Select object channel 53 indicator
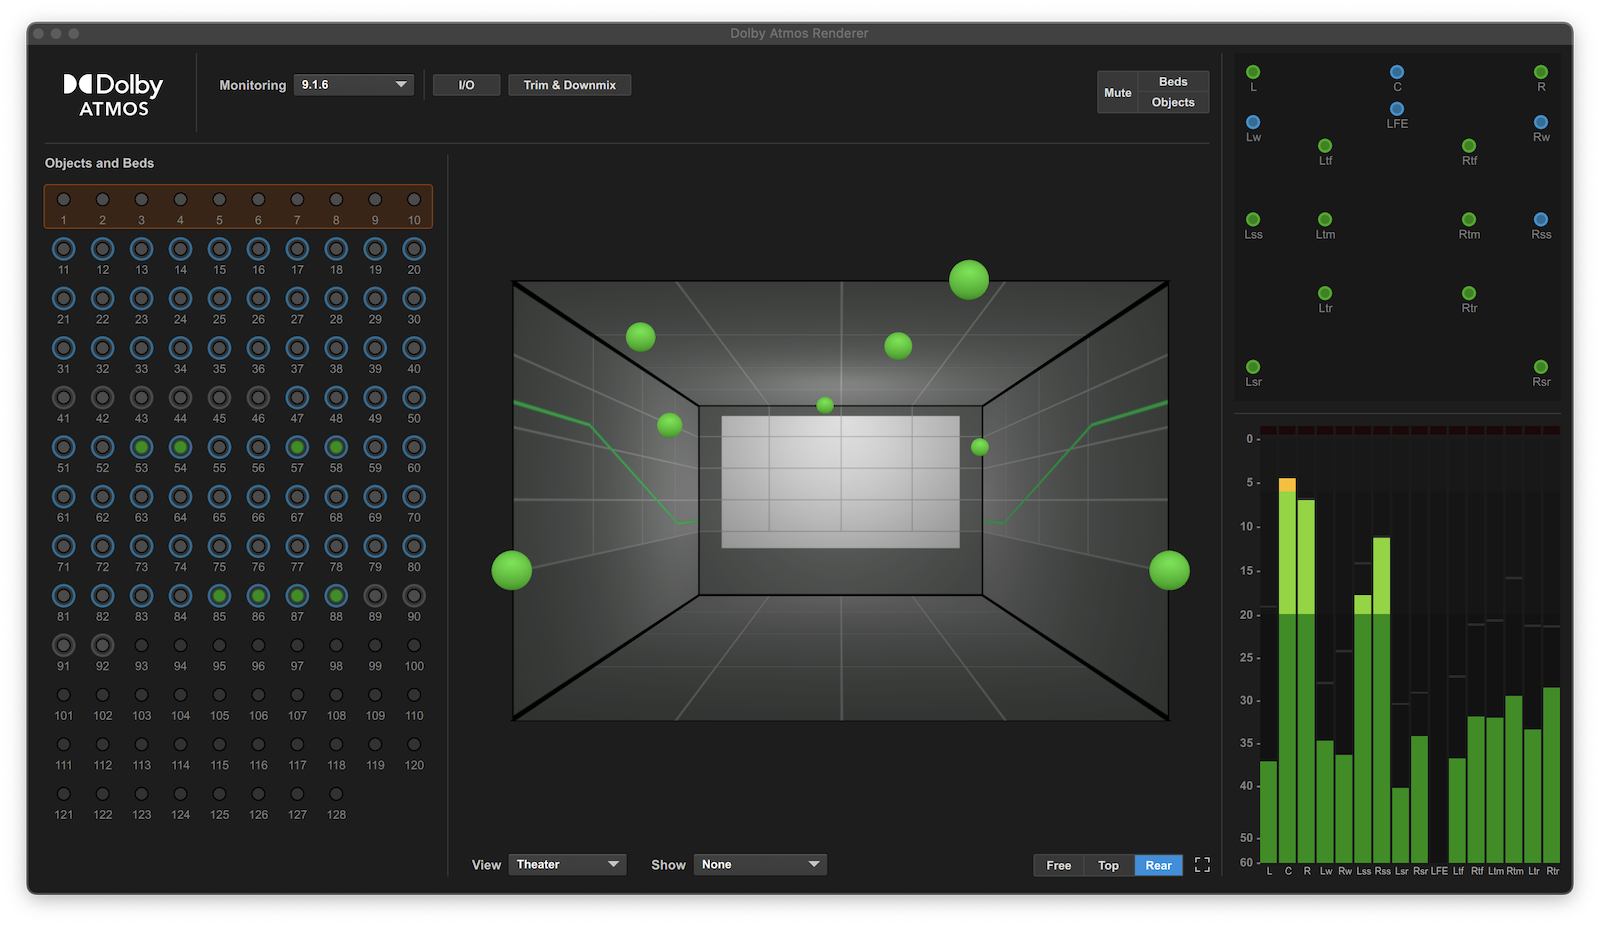The height and width of the screenshot is (926, 1600). click(141, 448)
